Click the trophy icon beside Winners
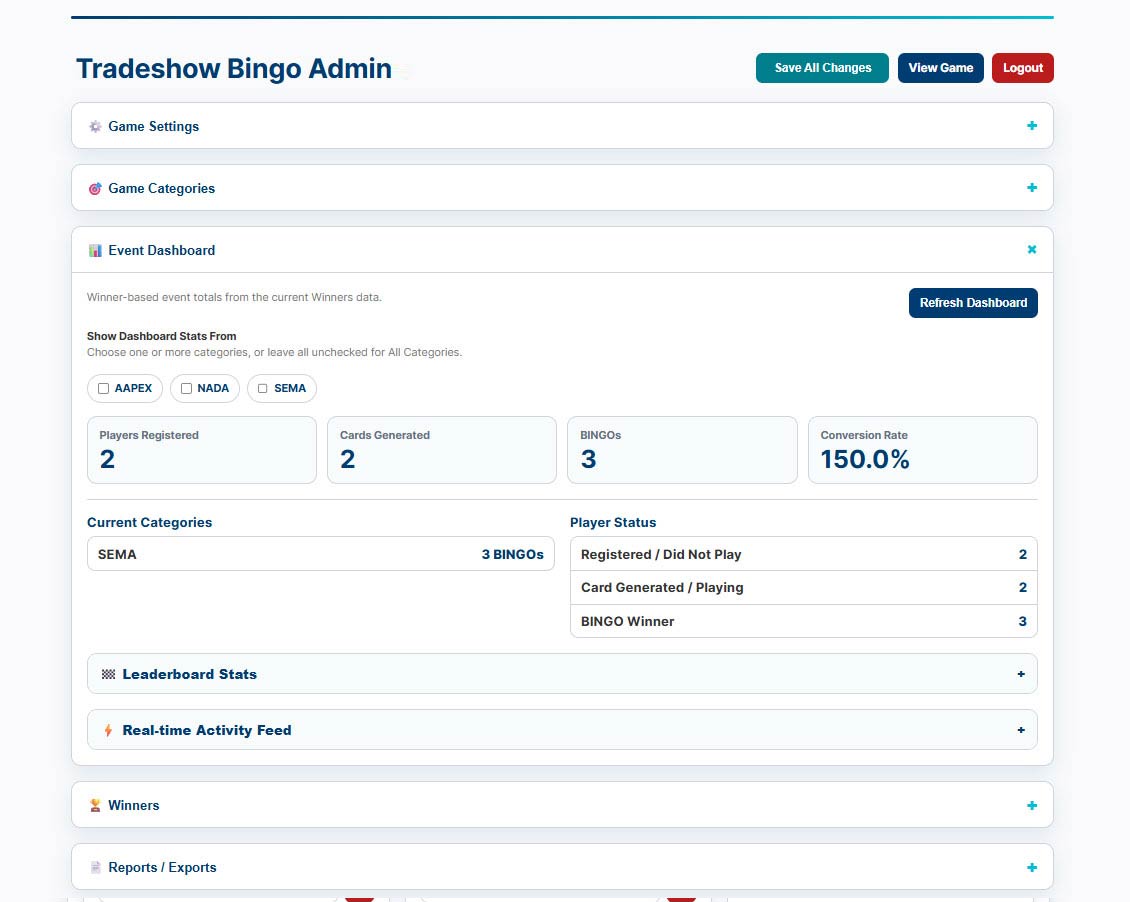The image size is (1130, 902). [x=95, y=805]
